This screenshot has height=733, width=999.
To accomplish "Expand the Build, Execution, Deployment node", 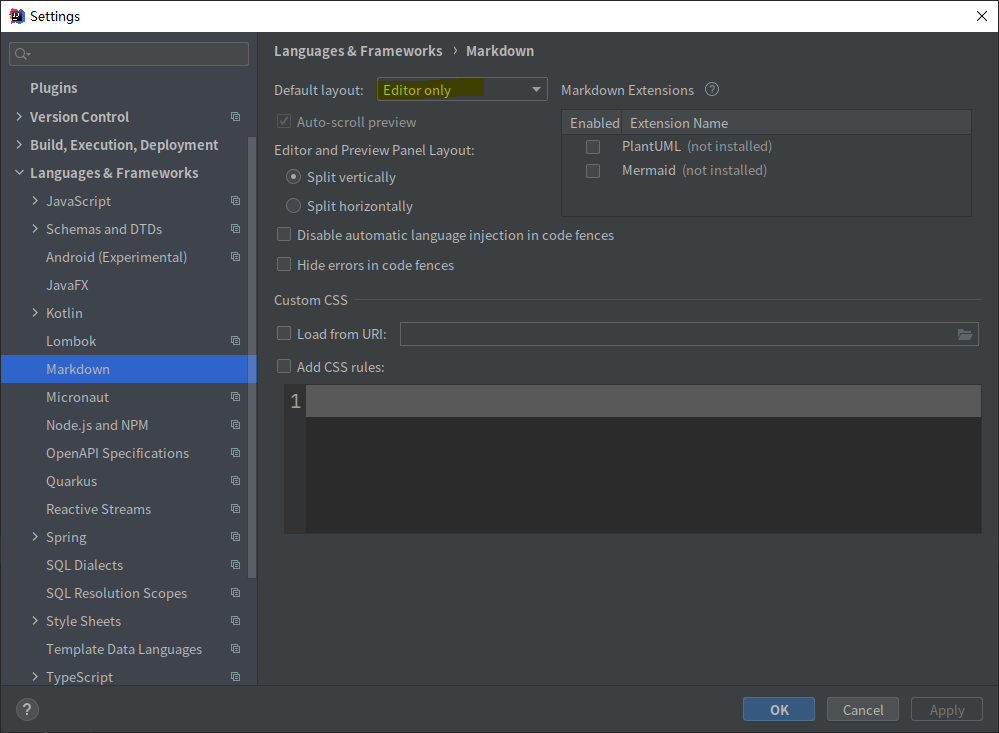I will pyautogui.click(x=19, y=145).
